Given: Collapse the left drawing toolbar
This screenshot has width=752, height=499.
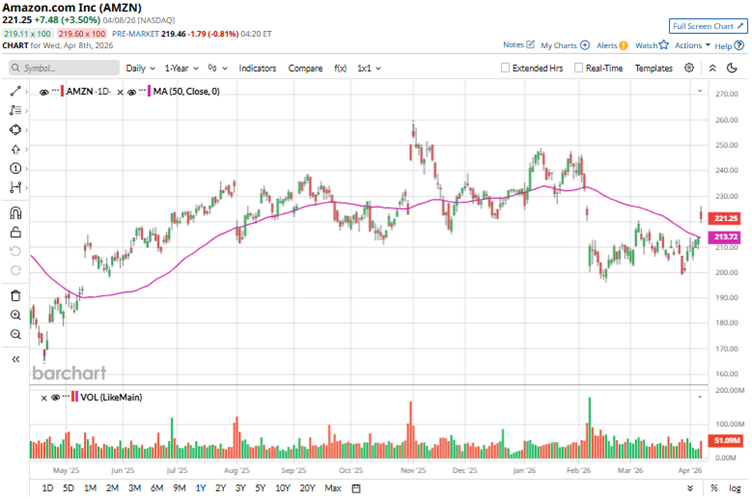Looking at the screenshot, I should 15,357.
